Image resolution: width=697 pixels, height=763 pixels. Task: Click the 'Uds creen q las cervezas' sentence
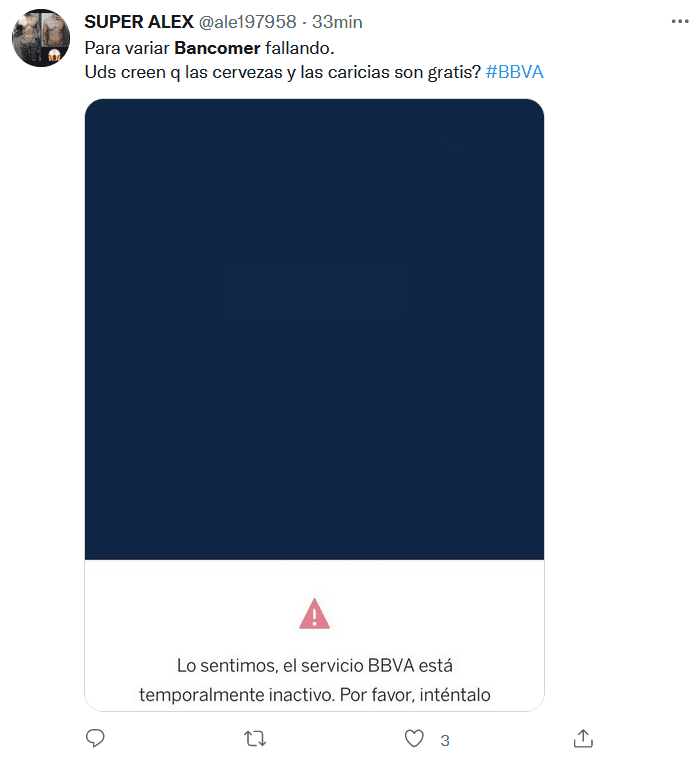[x=283, y=72]
